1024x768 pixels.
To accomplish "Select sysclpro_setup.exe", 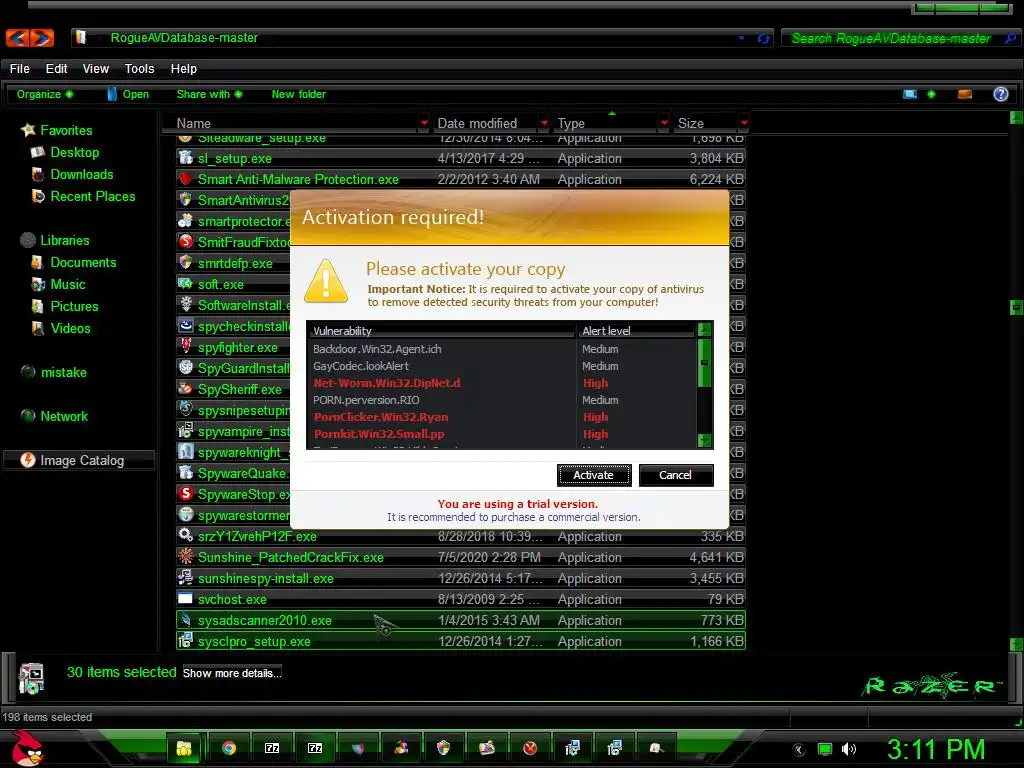I will point(460,641).
